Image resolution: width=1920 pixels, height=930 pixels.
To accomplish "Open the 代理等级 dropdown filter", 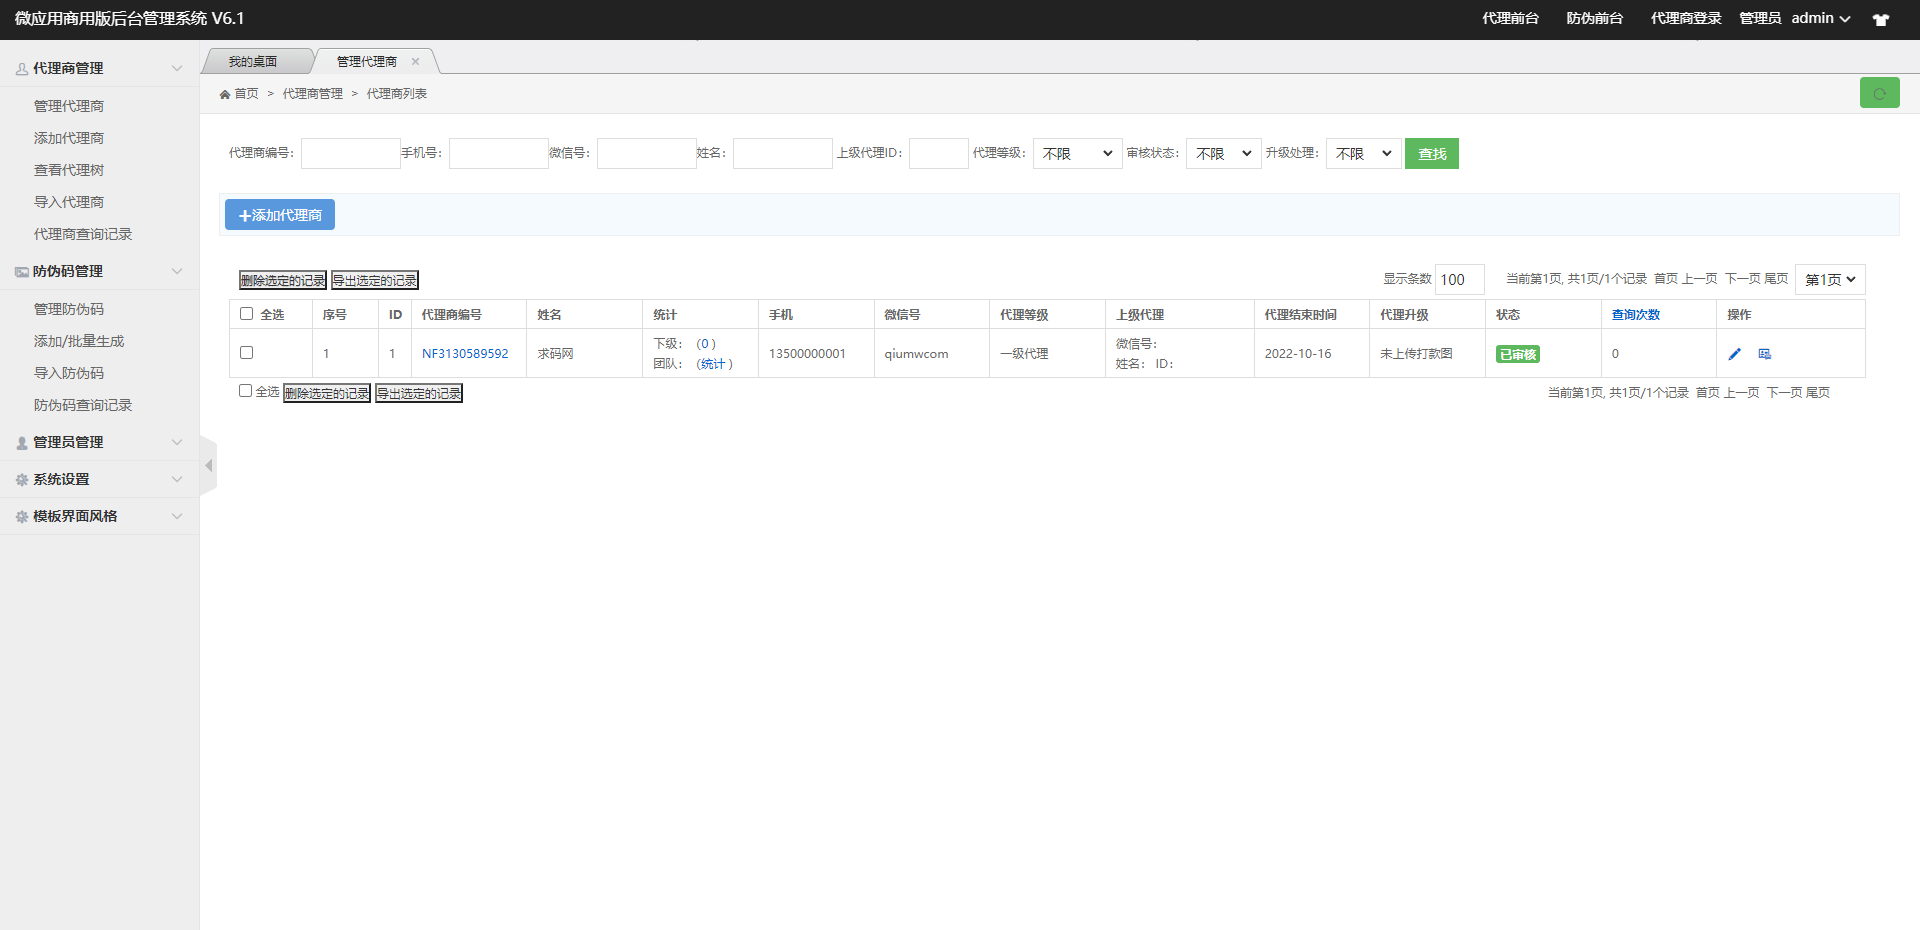I will pyautogui.click(x=1077, y=154).
